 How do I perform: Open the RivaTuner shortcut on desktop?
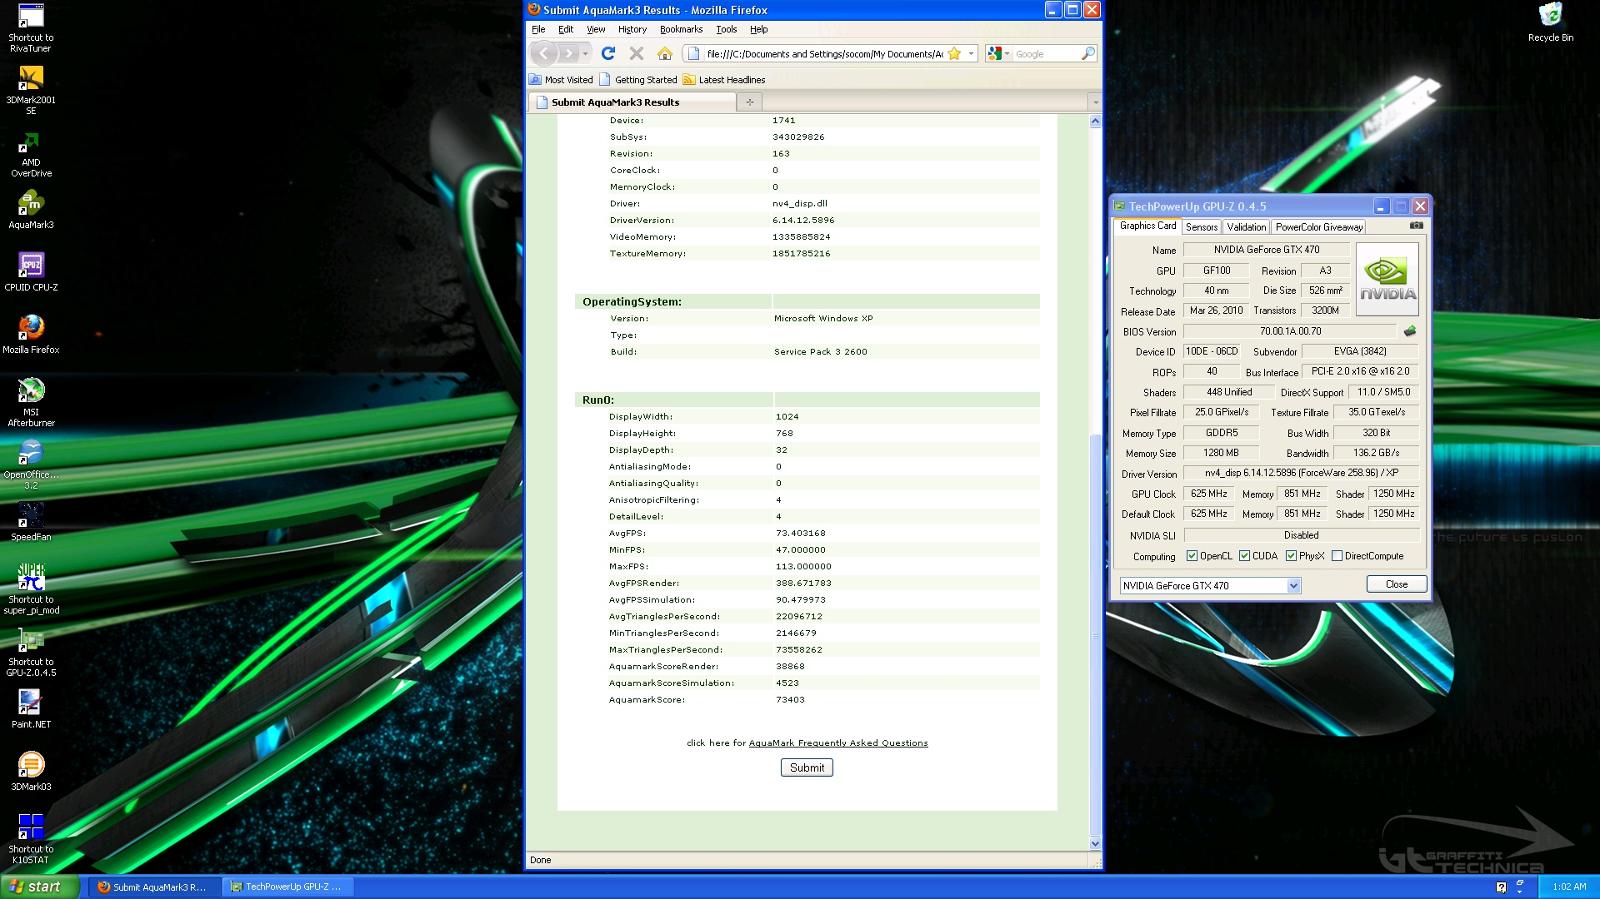31,28
